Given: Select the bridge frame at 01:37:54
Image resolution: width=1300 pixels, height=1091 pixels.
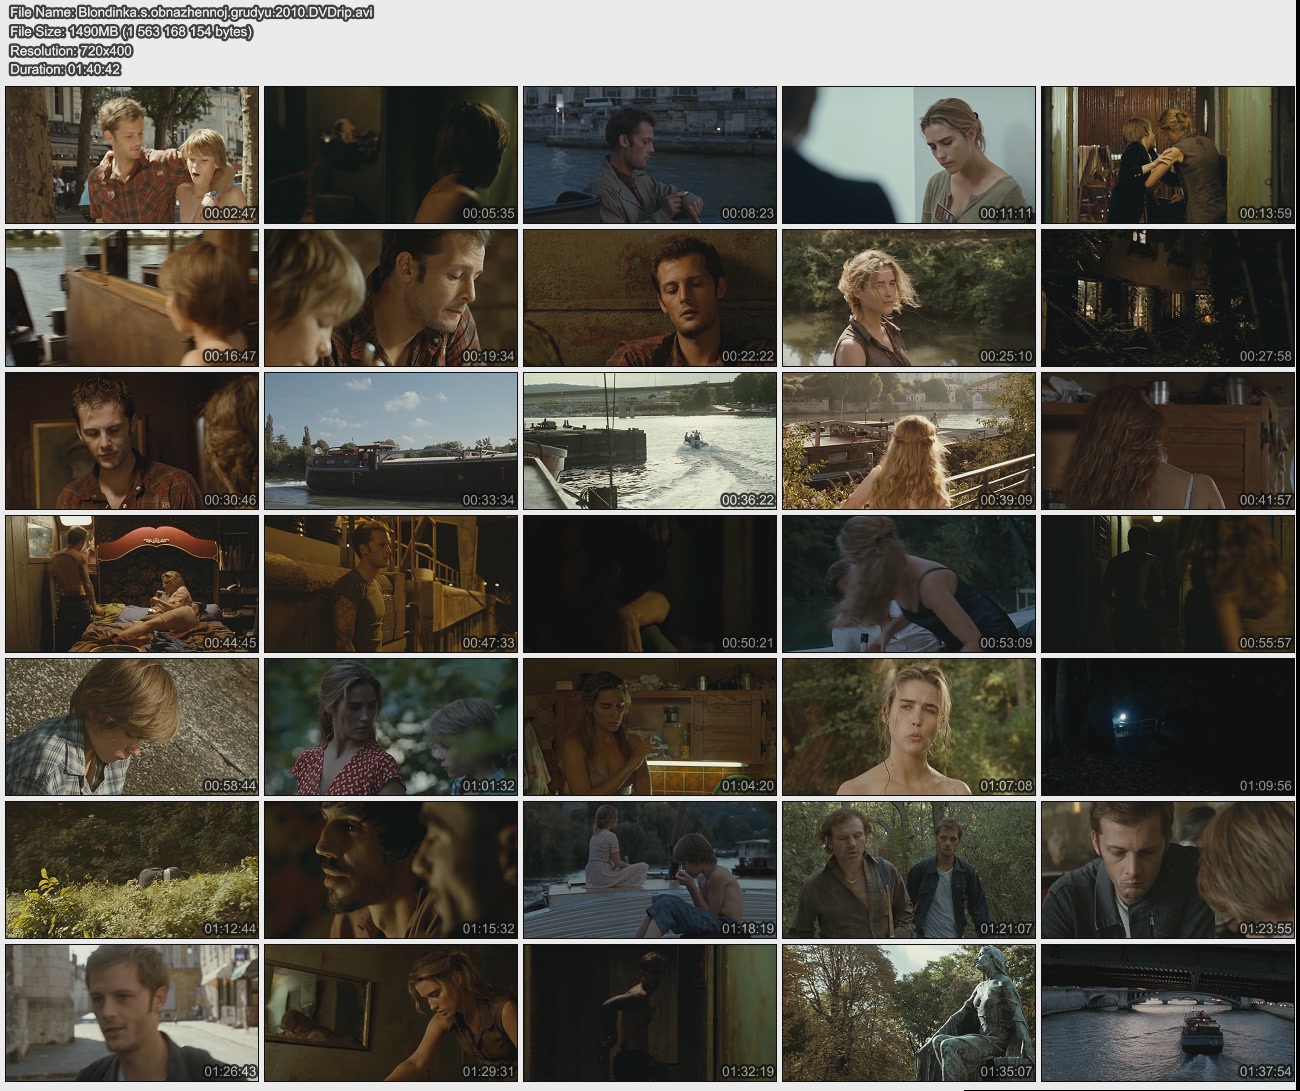Looking at the screenshot, I should pyautogui.click(x=1168, y=1013).
